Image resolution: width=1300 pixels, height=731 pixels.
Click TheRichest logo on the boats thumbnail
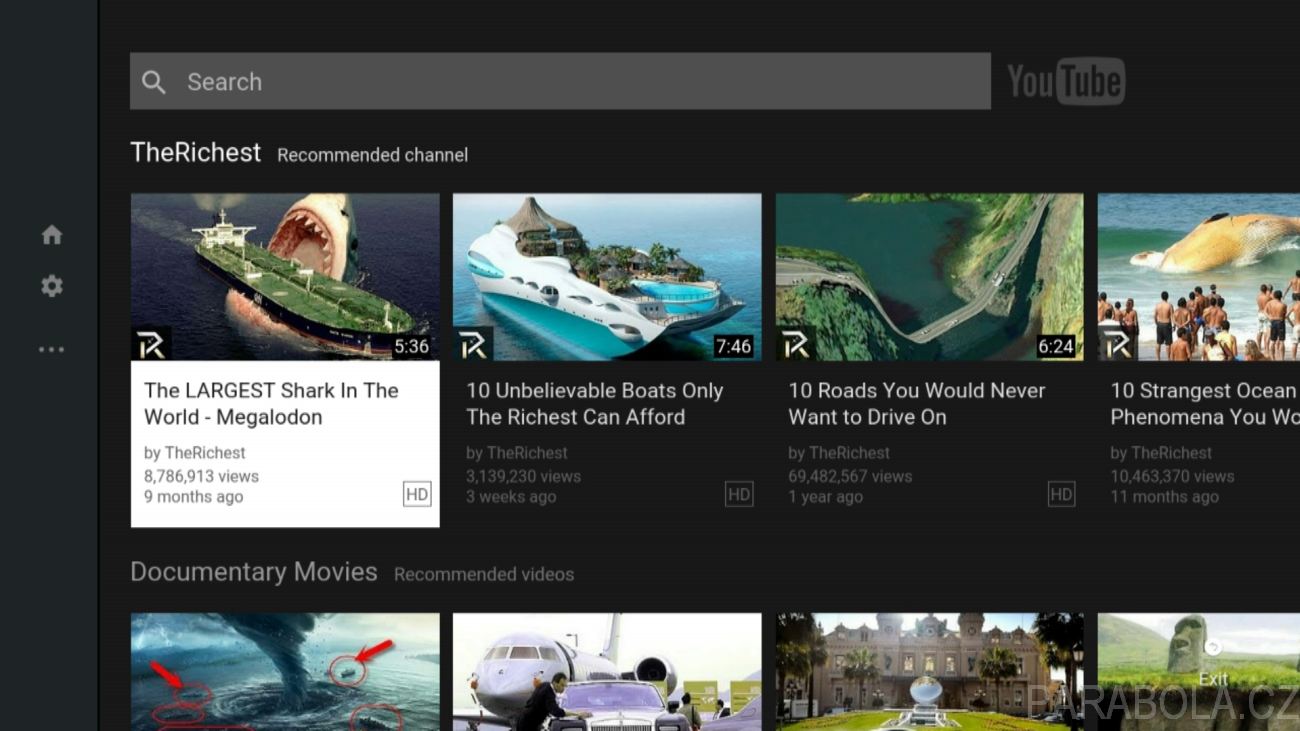473,343
